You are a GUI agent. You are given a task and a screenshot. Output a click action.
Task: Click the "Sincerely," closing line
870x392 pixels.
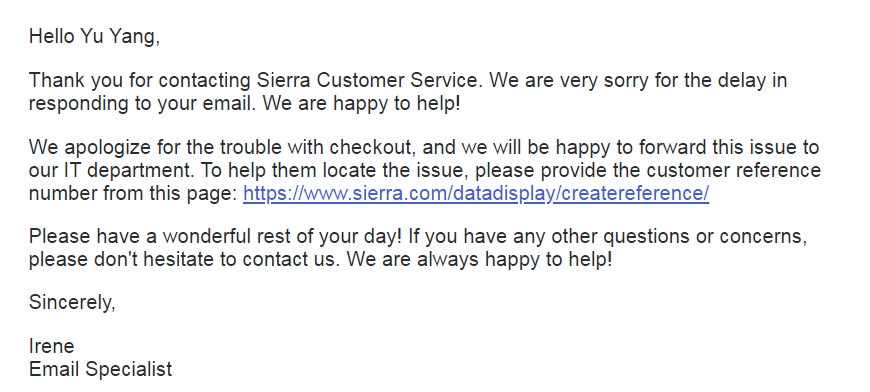point(72,303)
